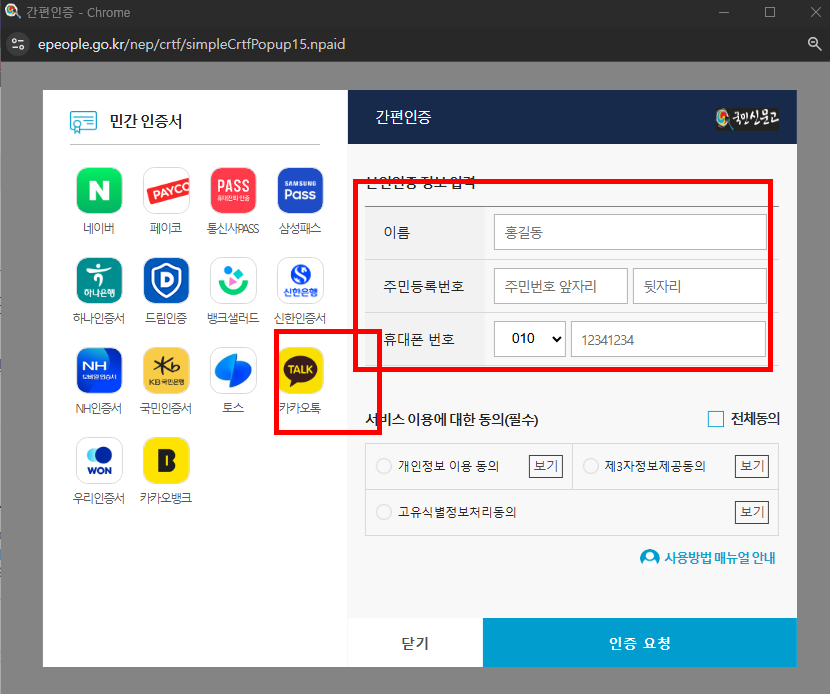The image size is (830, 694).
Task: Select the Naver certificate icon
Action: click(98, 190)
